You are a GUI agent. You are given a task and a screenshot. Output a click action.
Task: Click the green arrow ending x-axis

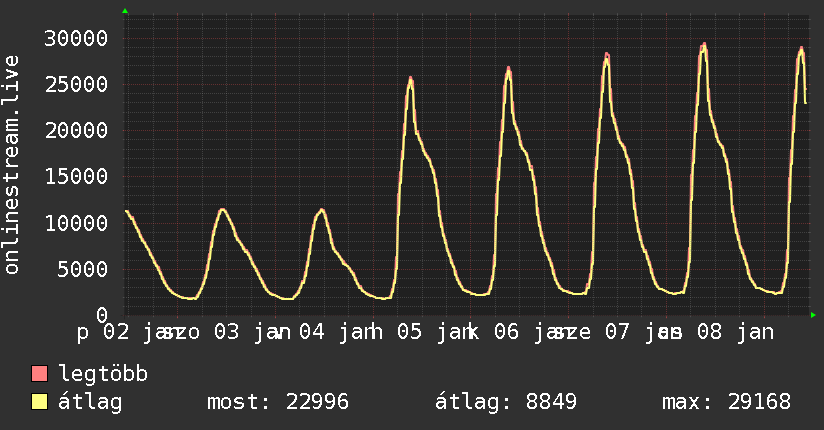[813, 315]
